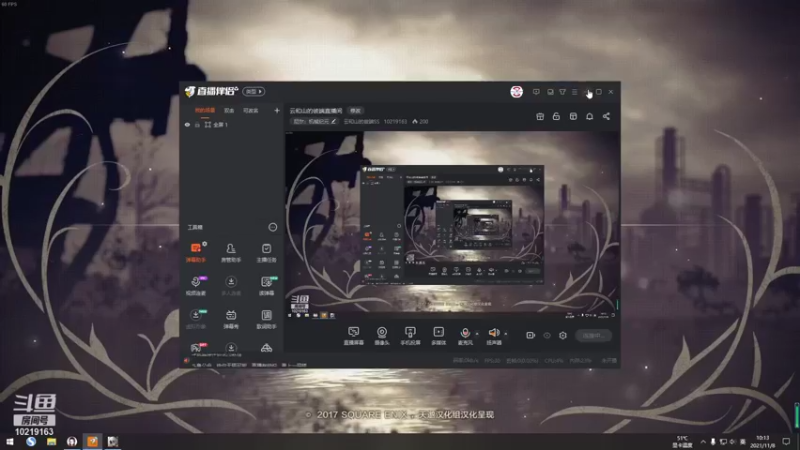Screen dimensions: 800x450
Task: Click the package box icon left of bell
Action: (x=573, y=116)
